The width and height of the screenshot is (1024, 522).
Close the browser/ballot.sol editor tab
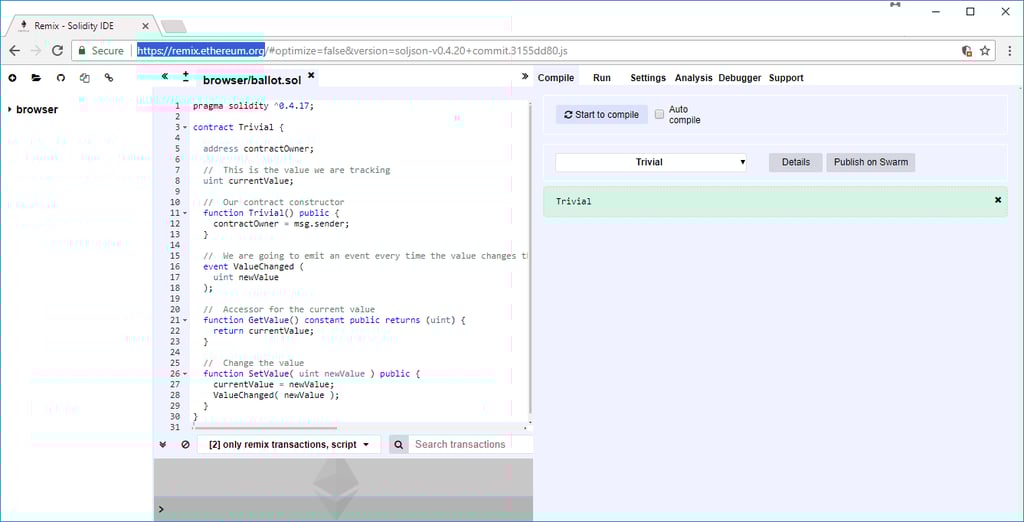[x=312, y=76]
